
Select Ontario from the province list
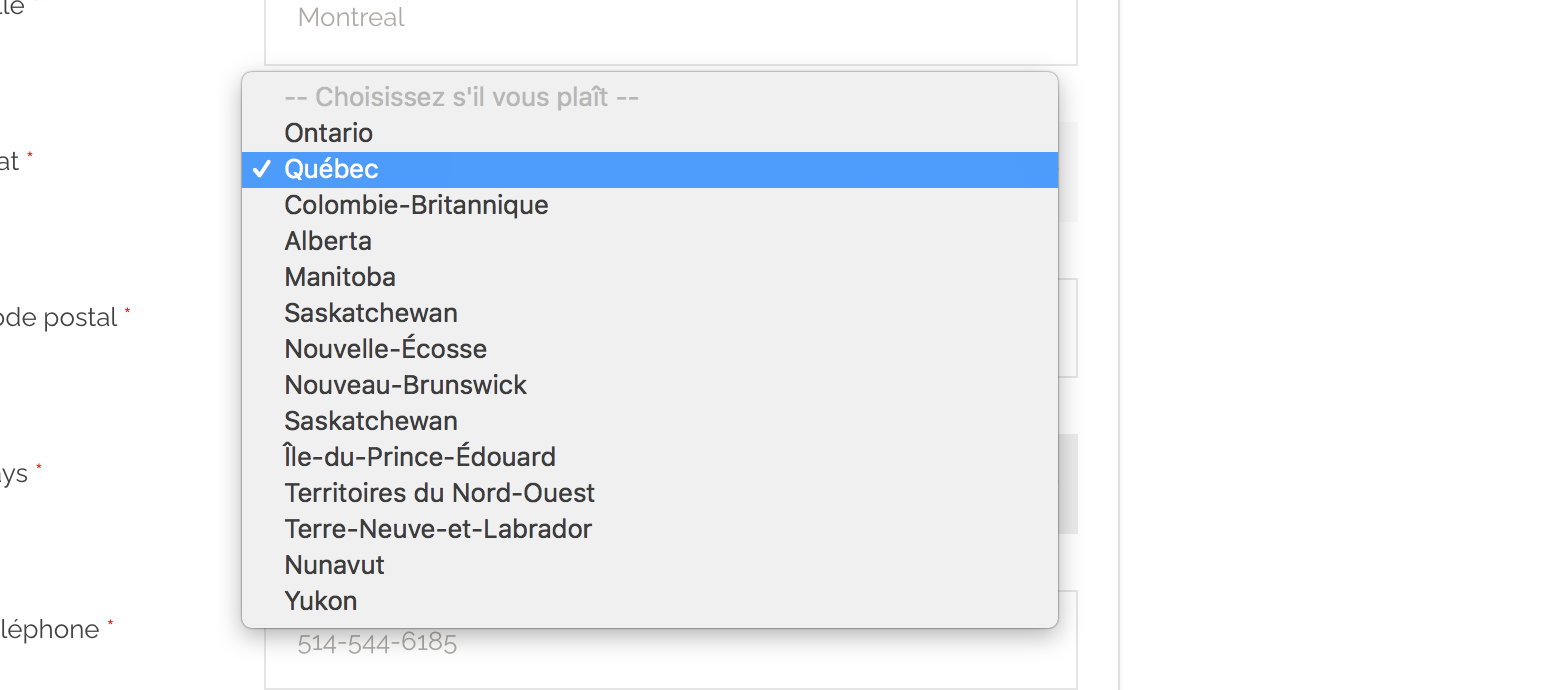tap(650, 133)
